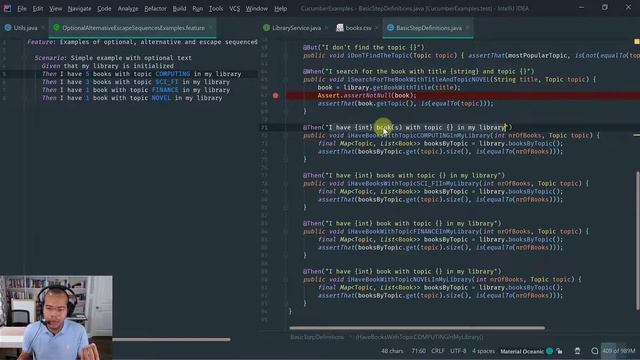This screenshot has height=360, width=640.
Task: Switch to OptionalAlternativeEscapeSequencesExamples.feature tab
Action: (x=133, y=28)
